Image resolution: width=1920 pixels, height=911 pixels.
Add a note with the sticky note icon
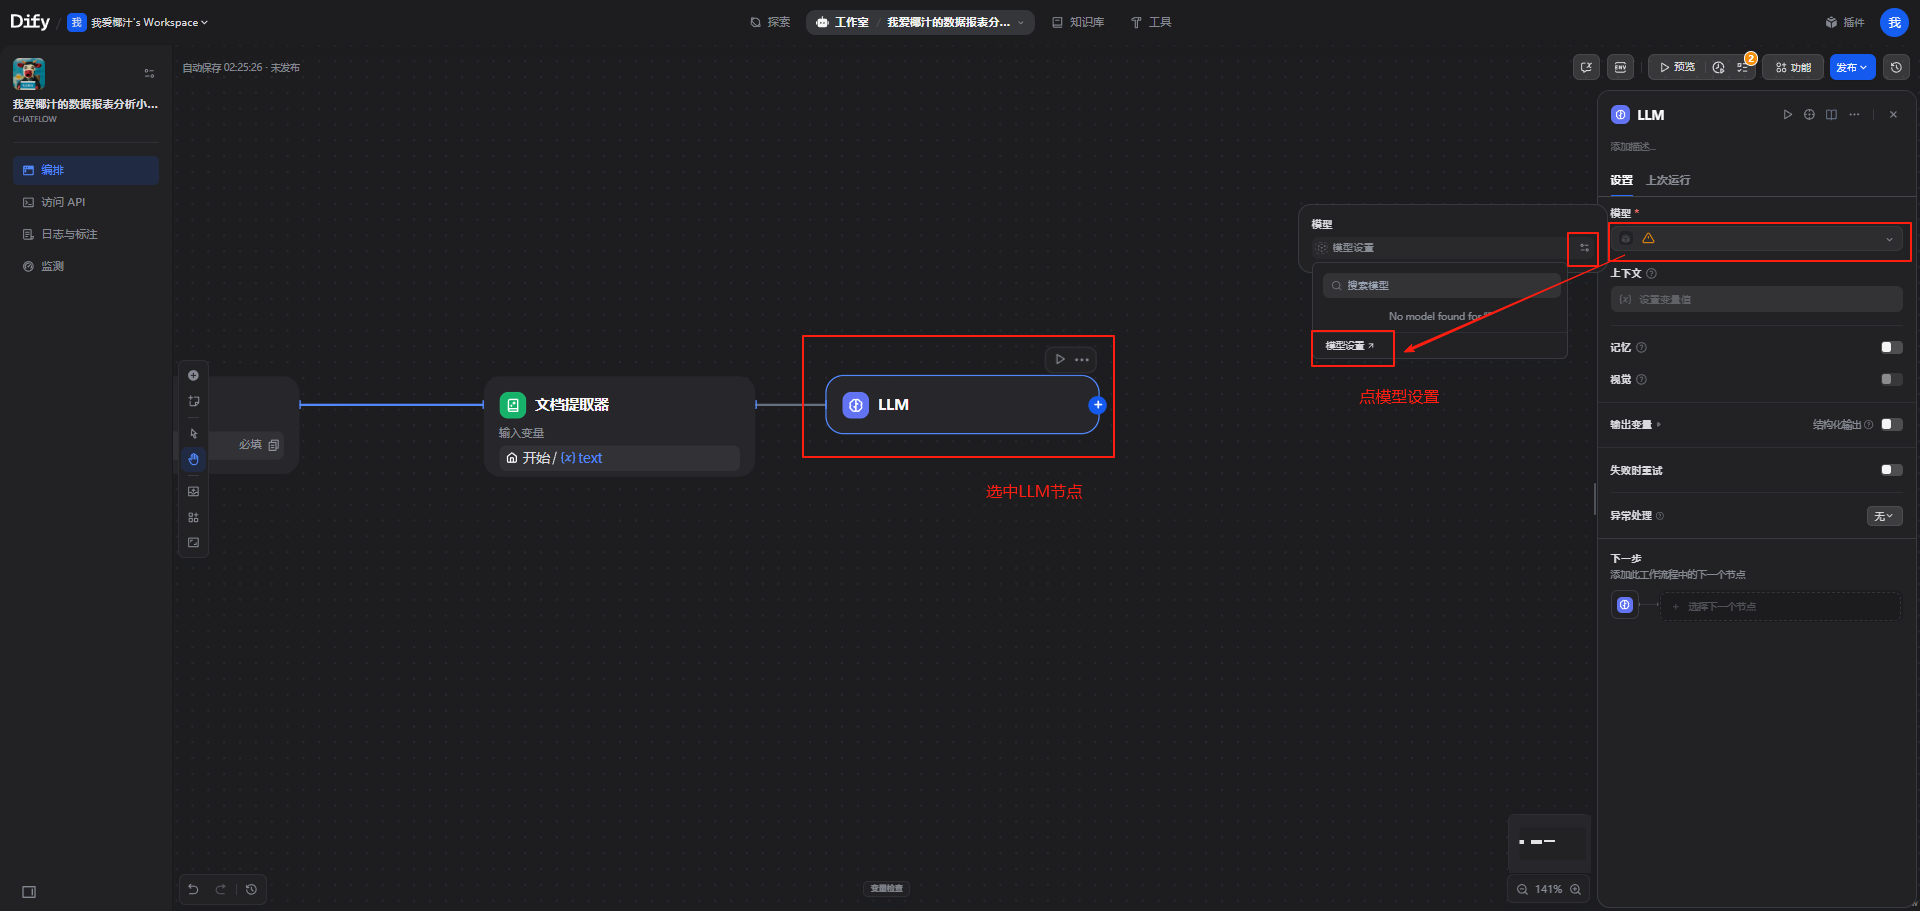(x=194, y=401)
